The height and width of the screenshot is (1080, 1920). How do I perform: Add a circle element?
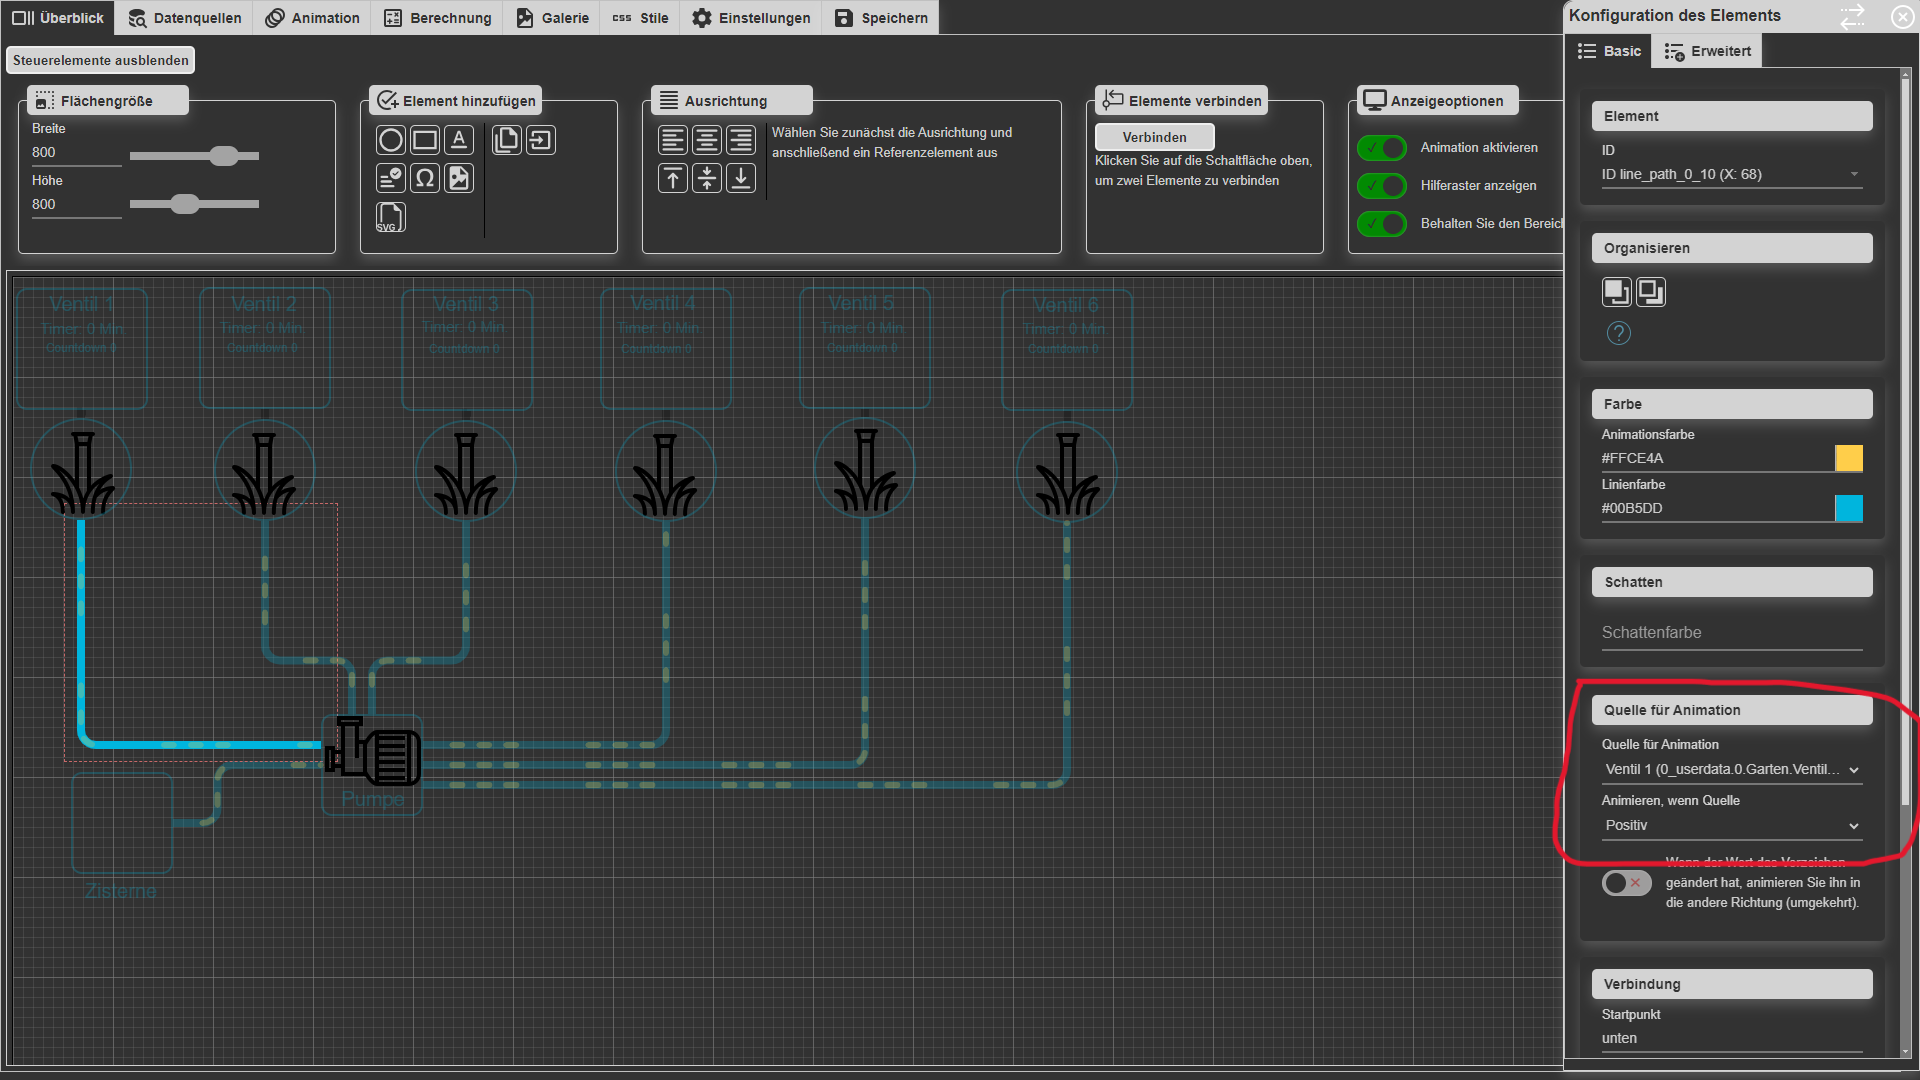point(391,140)
